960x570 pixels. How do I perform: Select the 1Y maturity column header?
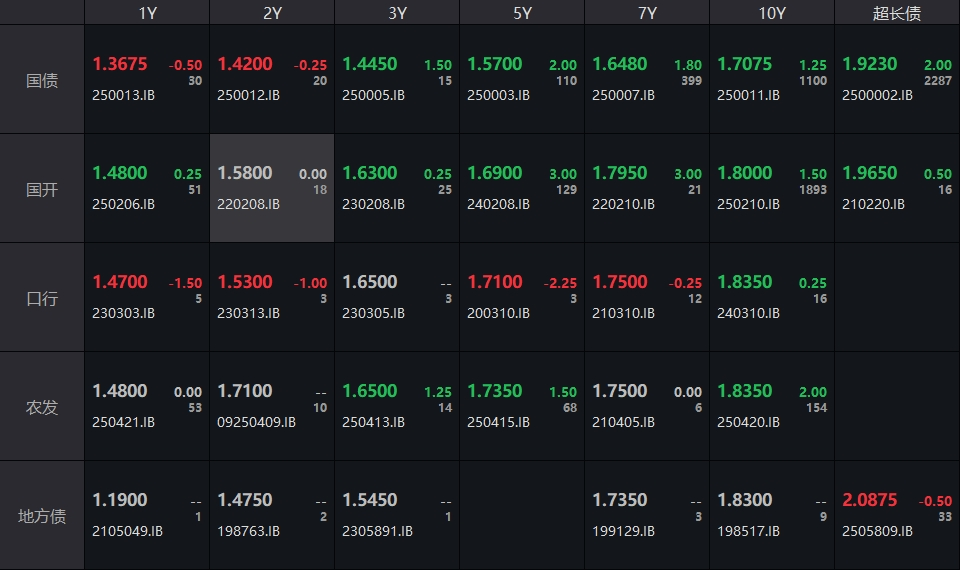147,13
